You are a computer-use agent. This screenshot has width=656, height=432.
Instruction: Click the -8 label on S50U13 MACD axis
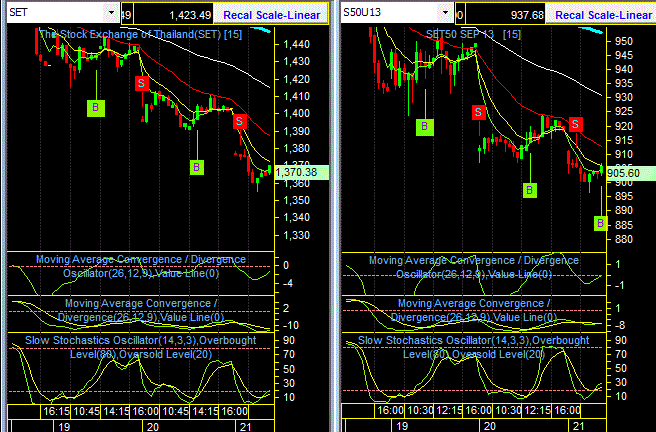click(620, 325)
